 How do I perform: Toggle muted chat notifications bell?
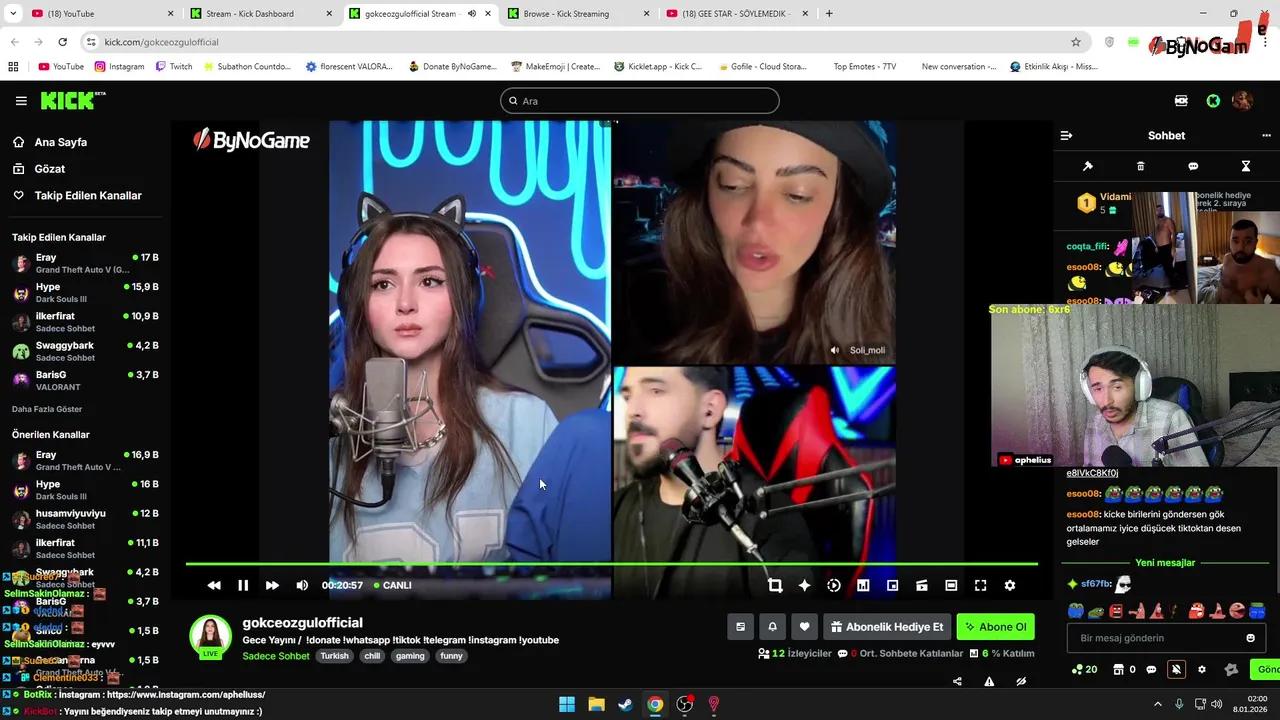pyautogui.click(x=1176, y=670)
